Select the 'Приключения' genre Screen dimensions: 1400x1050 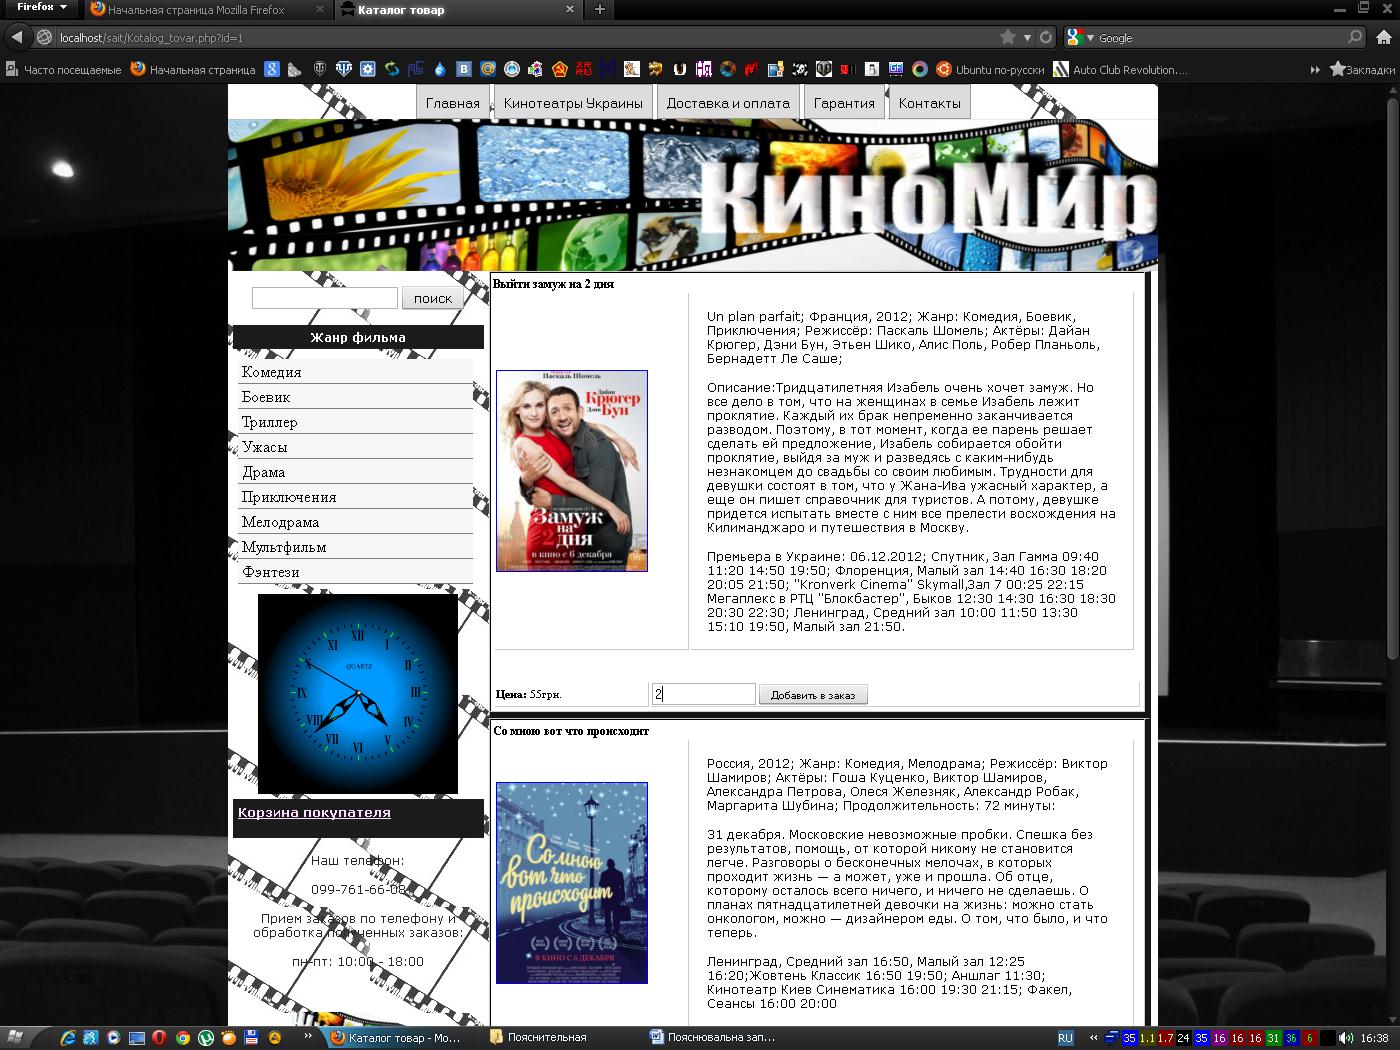(x=356, y=496)
